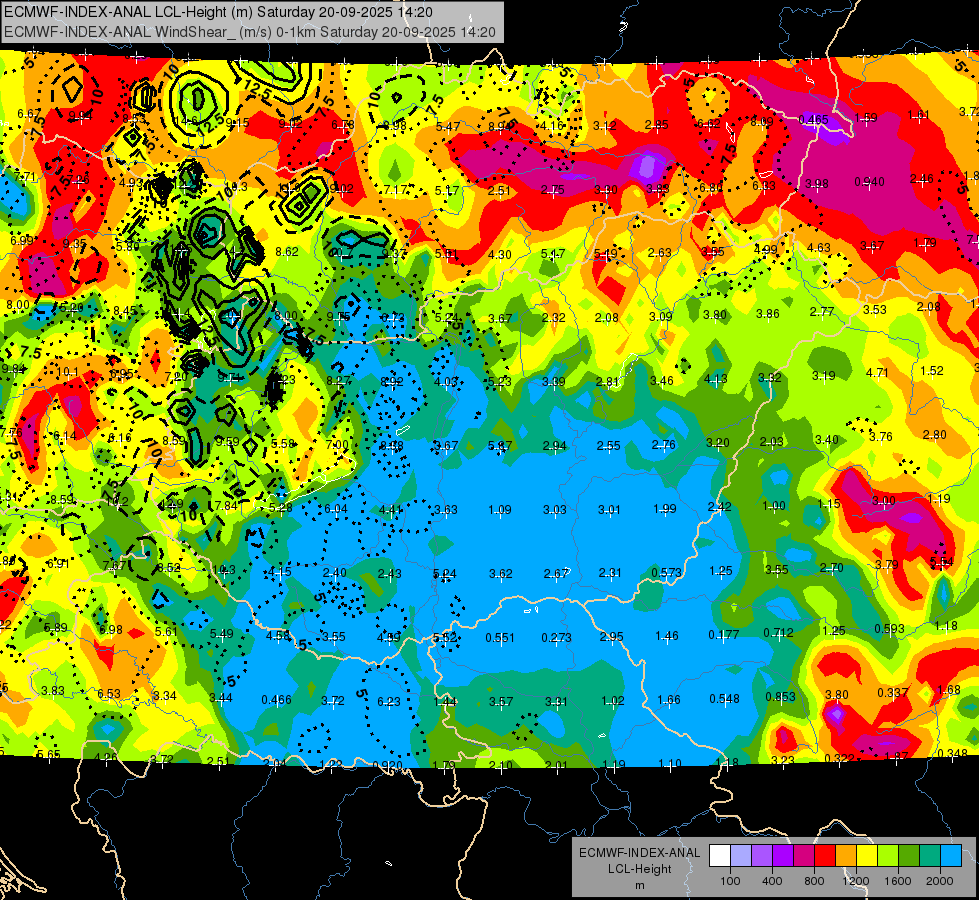The width and height of the screenshot is (979, 900).
Task: Click the magenta legend swatch before 800
Action: point(804,856)
